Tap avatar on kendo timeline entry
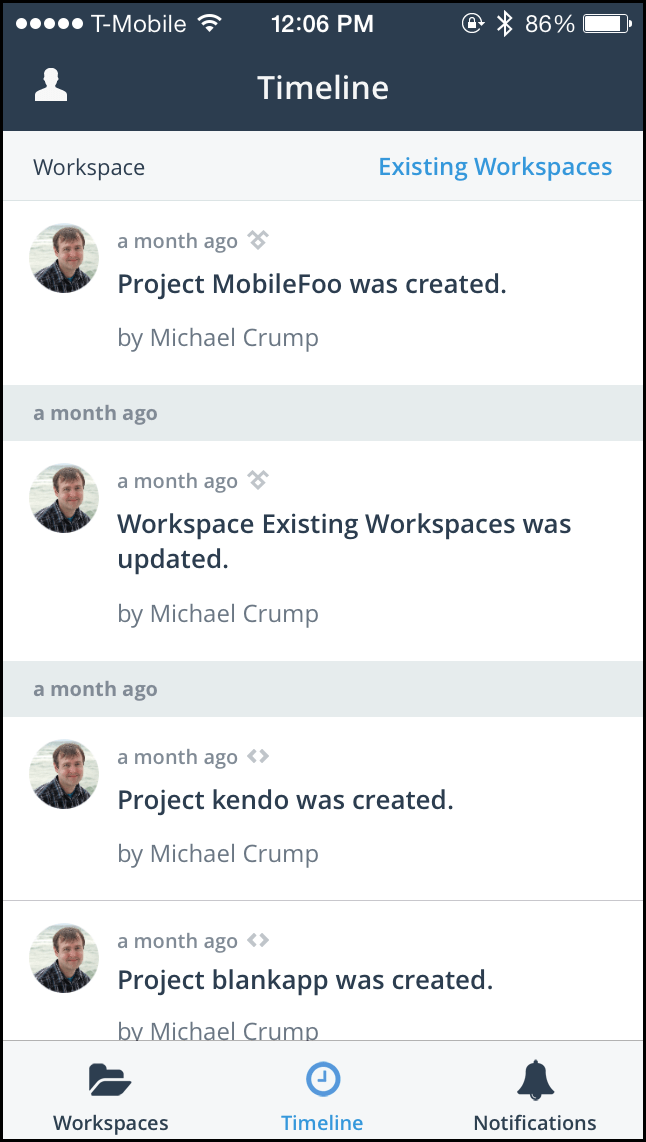 click(64, 774)
